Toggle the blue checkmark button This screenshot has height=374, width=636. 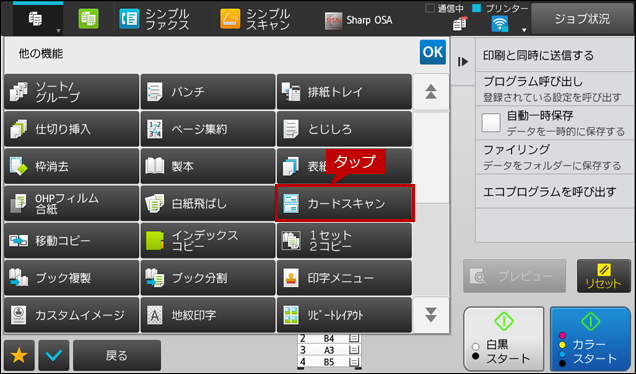click(x=54, y=356)
